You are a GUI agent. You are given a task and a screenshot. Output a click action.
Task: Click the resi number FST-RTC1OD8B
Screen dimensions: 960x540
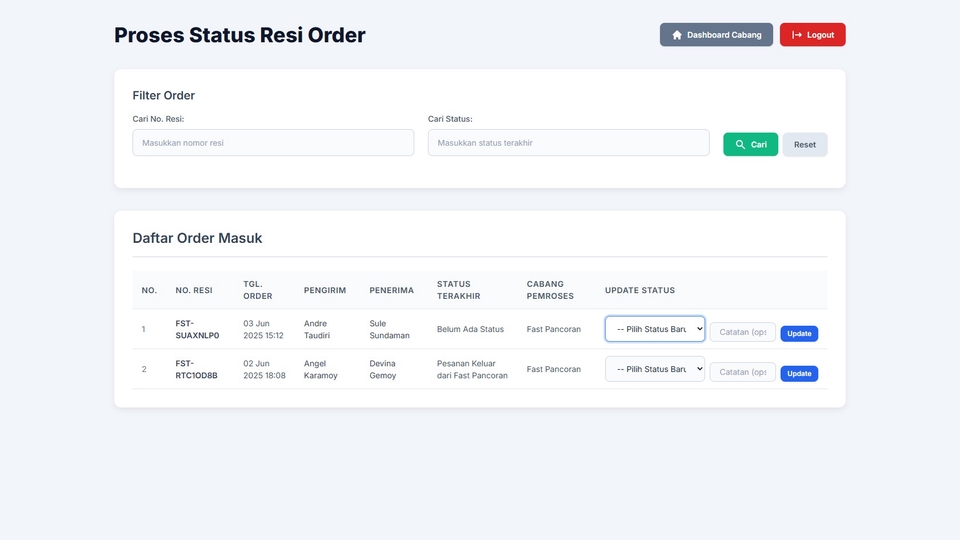click(x=197, y=369)
